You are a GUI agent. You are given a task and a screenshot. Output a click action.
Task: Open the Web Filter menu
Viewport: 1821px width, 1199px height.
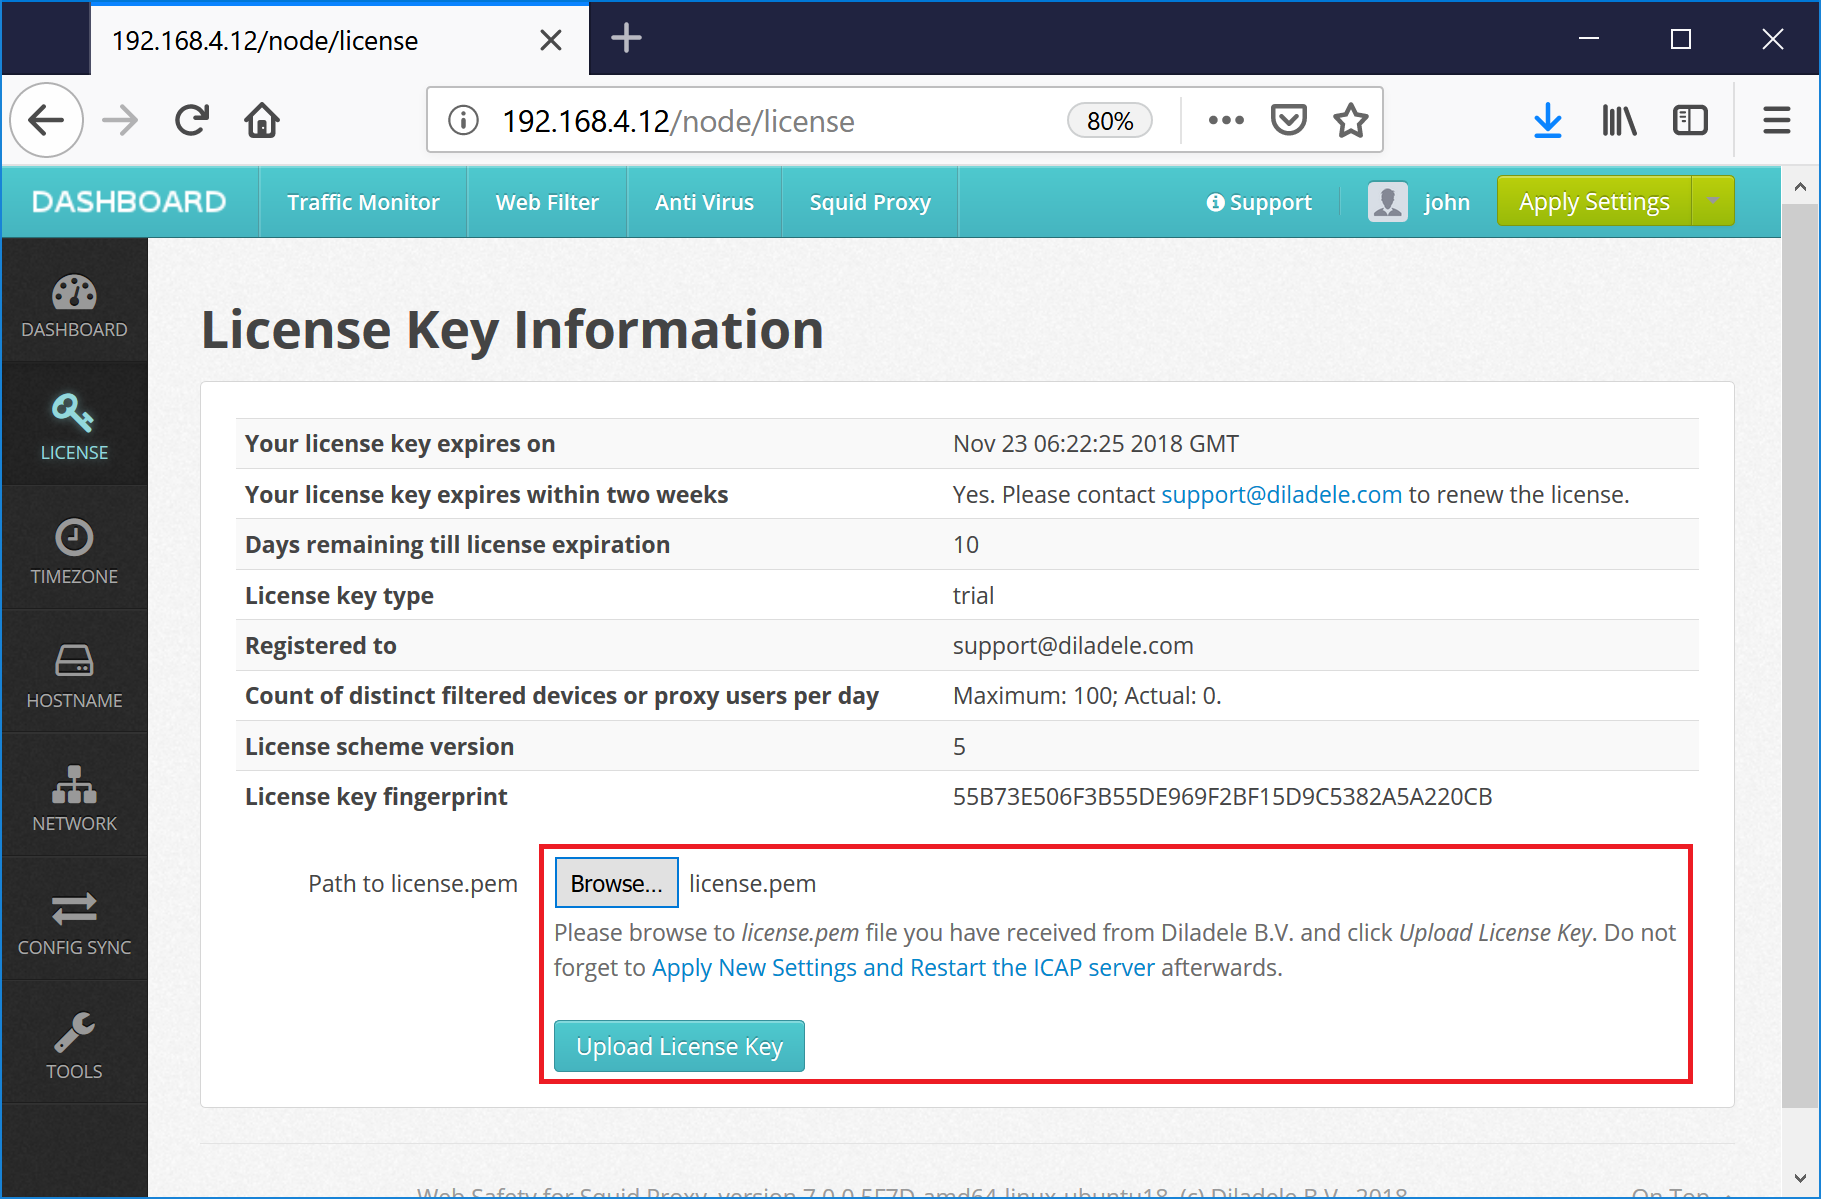pos(547,202)
